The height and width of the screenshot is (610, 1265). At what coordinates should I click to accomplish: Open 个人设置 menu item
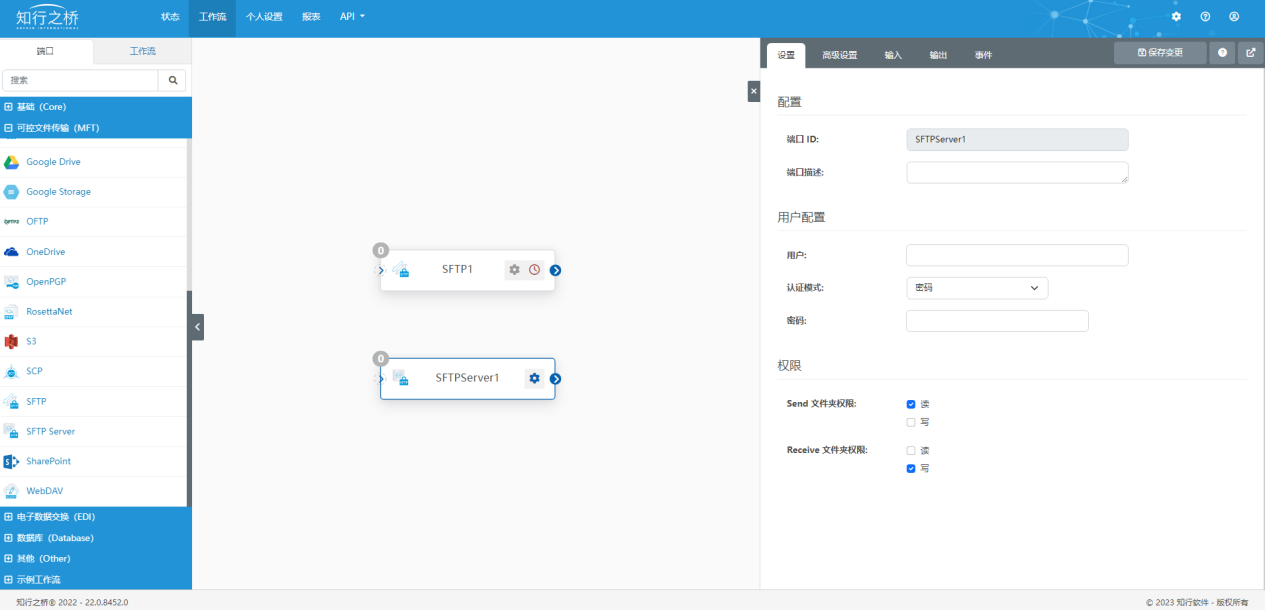(264, 17)
